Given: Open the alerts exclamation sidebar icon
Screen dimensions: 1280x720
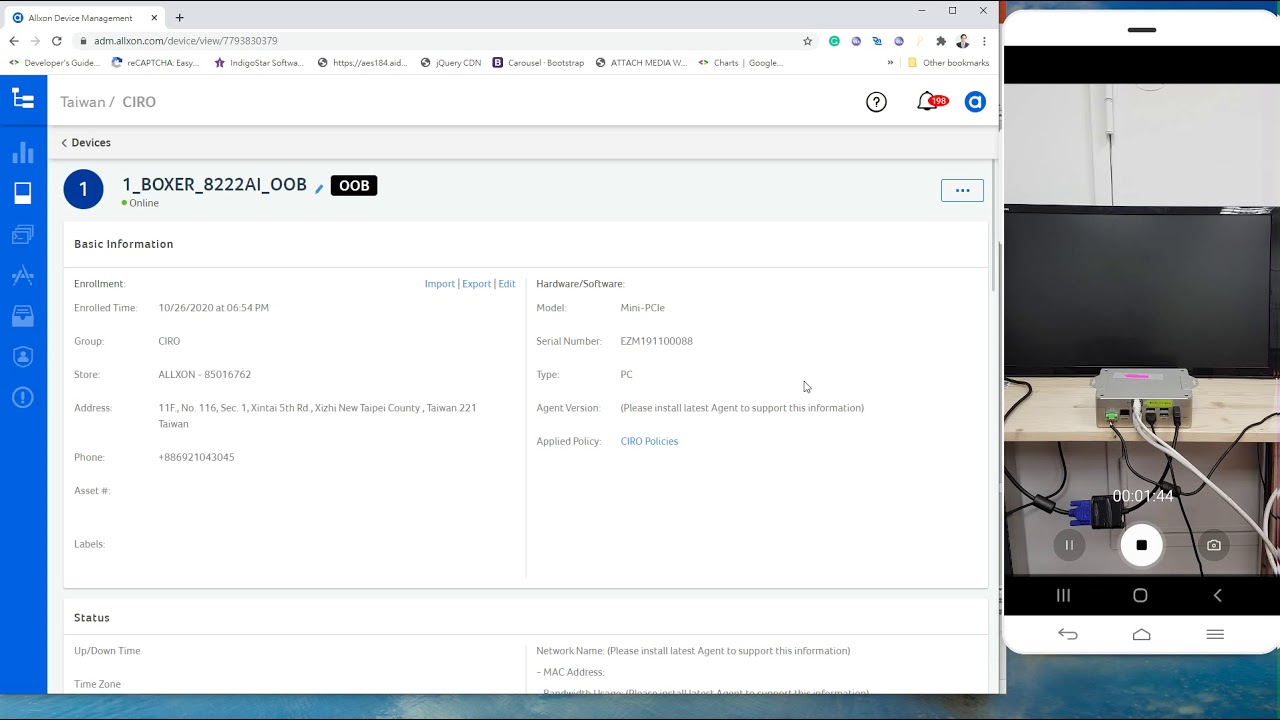Looking at the screenshot, I should [x=23, y=397].
